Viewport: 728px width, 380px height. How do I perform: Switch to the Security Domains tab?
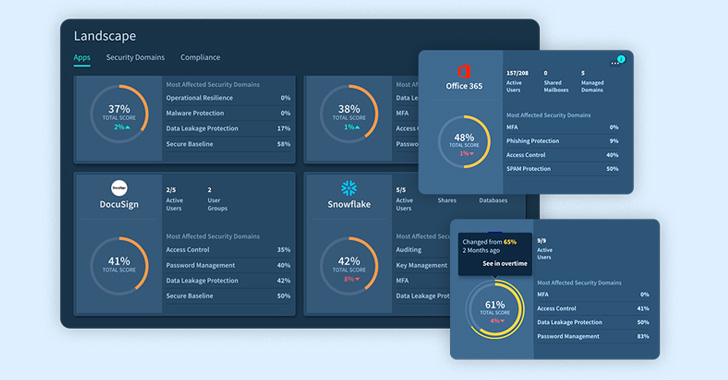coord(135,58)
